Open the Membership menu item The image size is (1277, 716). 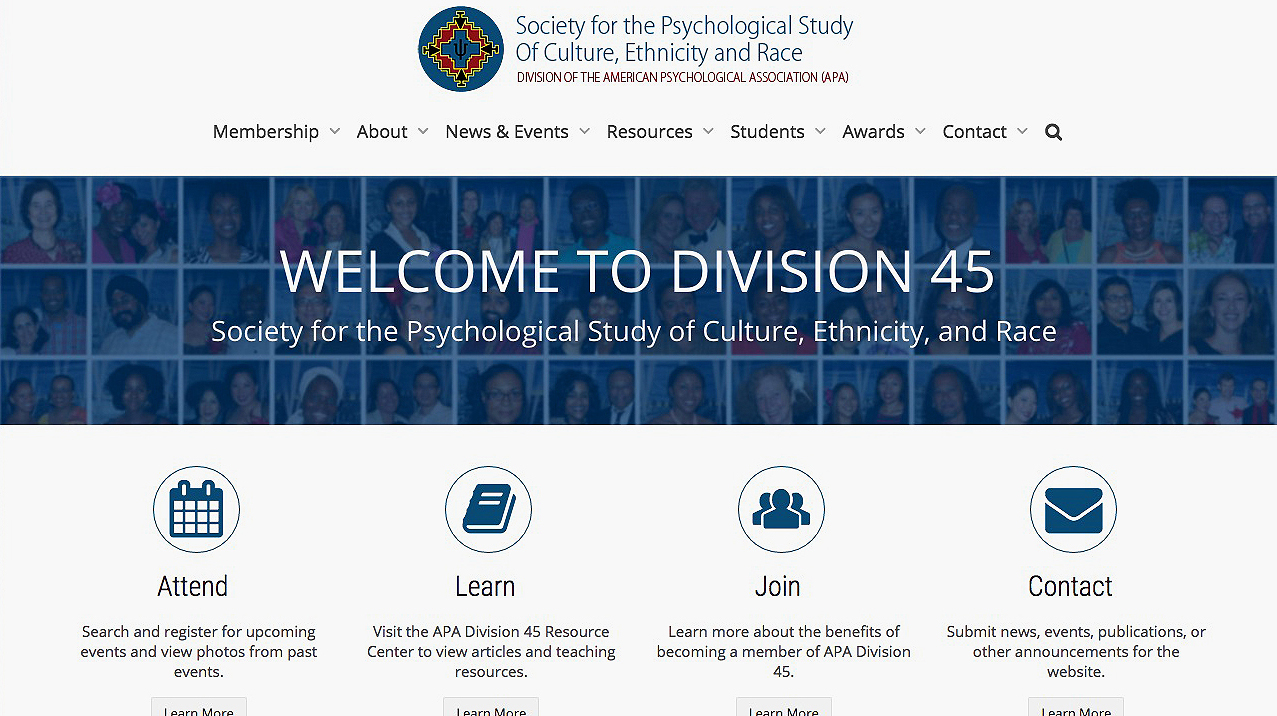(x=266, y=132)
